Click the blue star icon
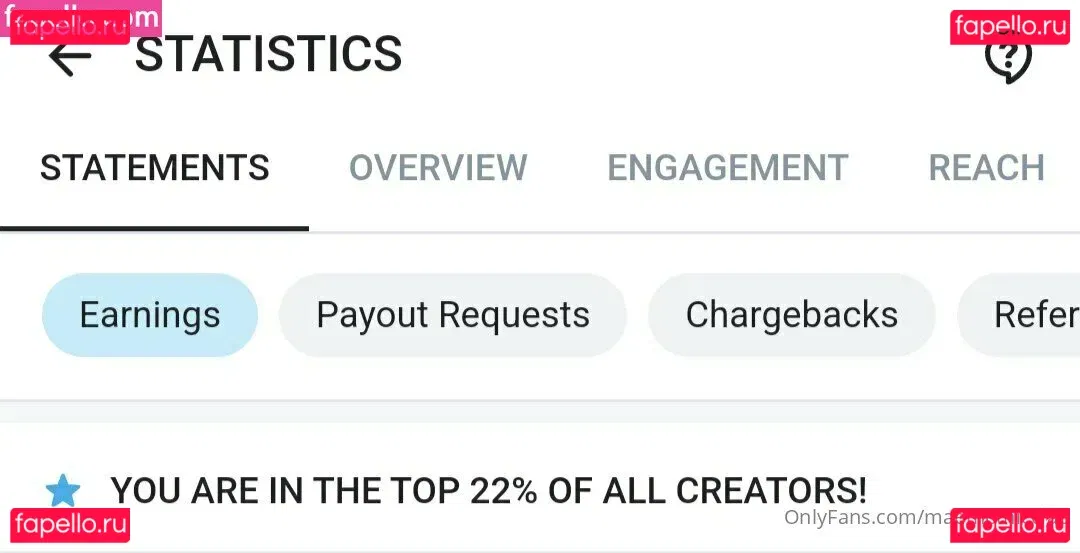 tap(63, 491)
